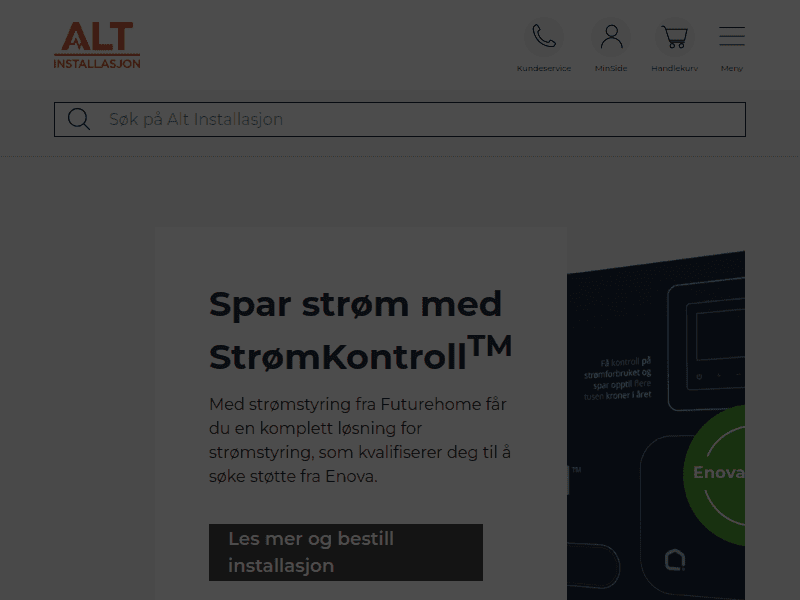The image size is (800, 600).
Task: Click the magnifying glass search icon
Action: [x=79, y=119]
